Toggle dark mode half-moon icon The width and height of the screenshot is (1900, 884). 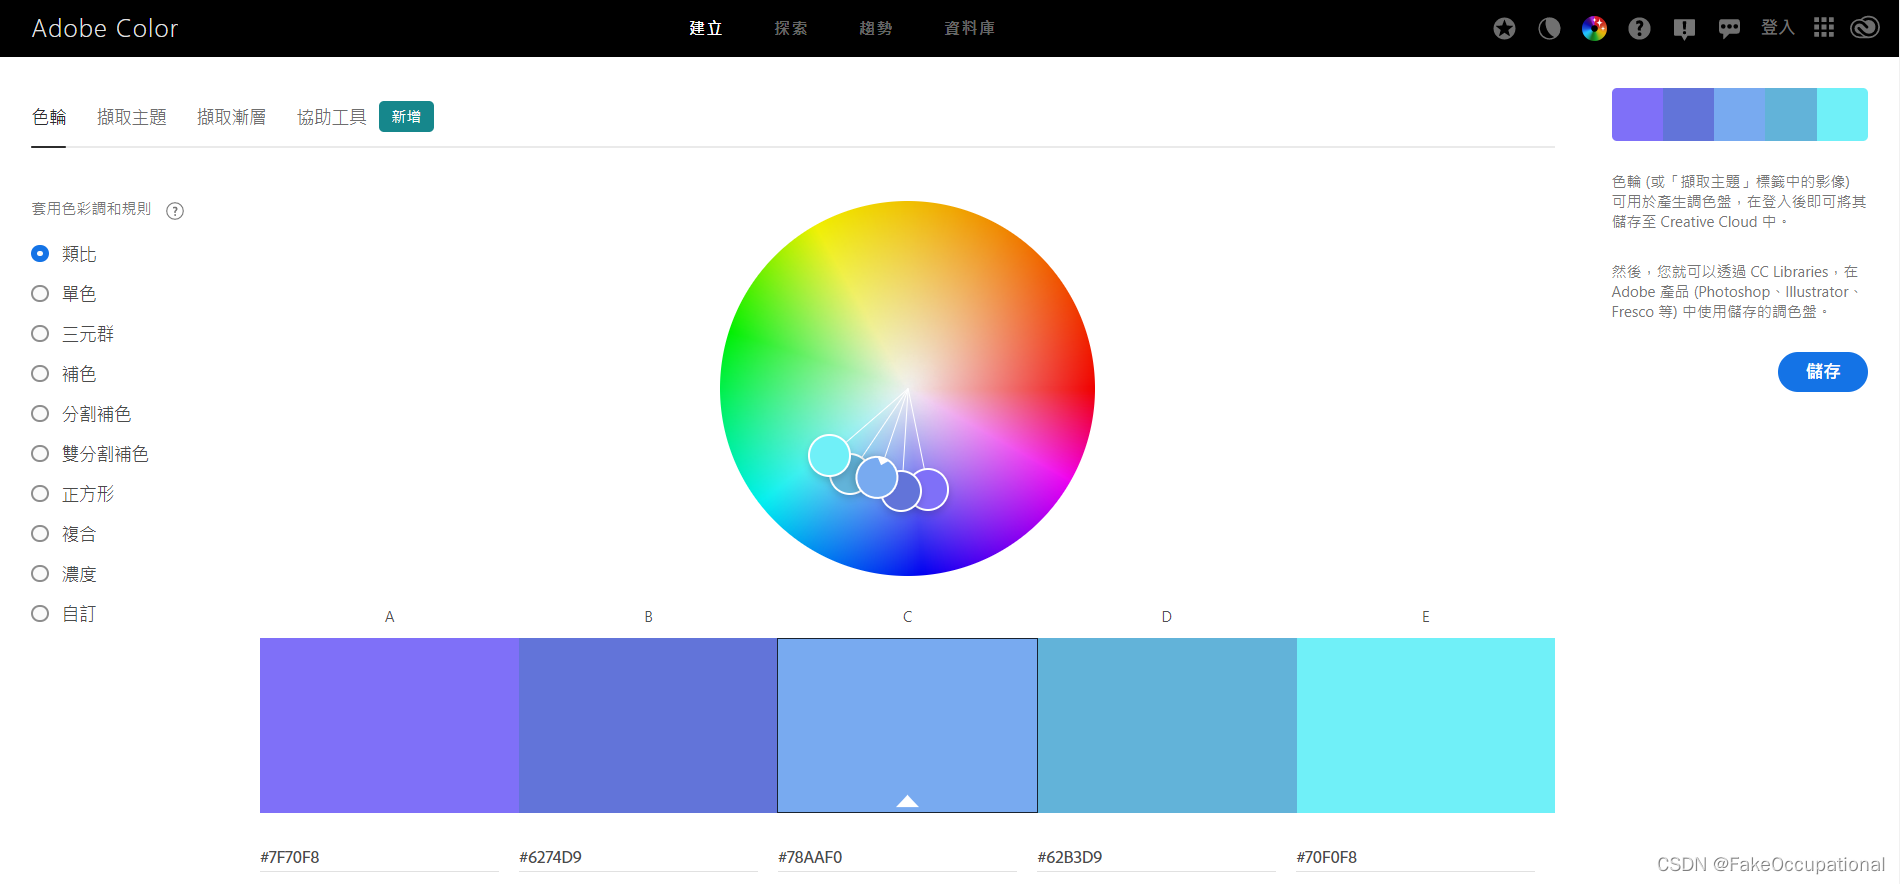click(1549, 28)
